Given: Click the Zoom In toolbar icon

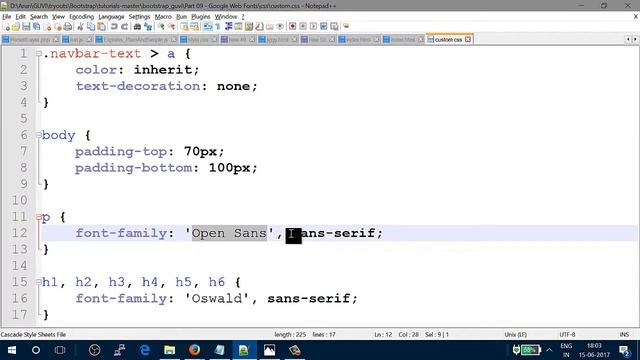Looking at the screenshot, I should point(162,27).
